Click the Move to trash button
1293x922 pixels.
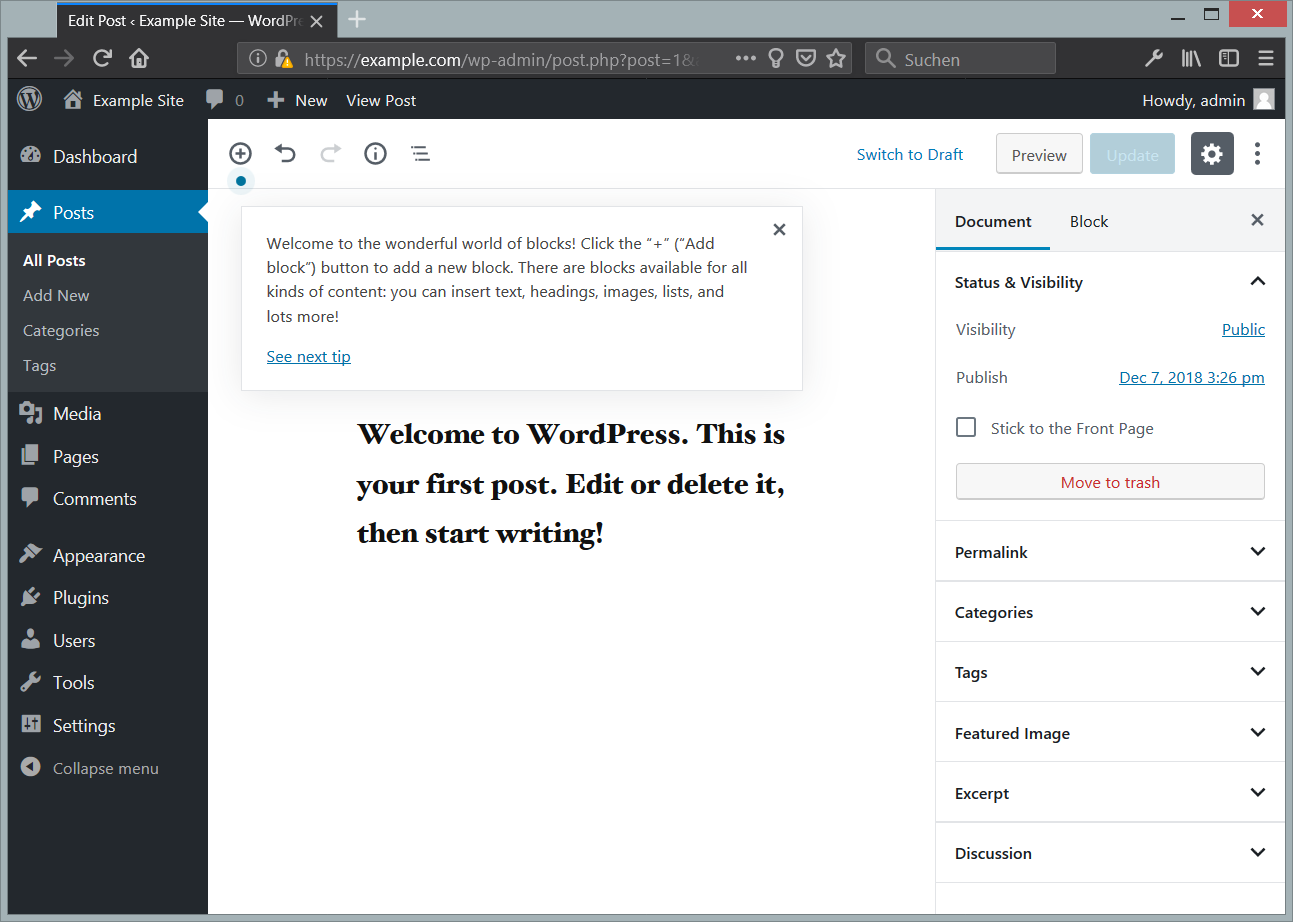click(1109, 482)
